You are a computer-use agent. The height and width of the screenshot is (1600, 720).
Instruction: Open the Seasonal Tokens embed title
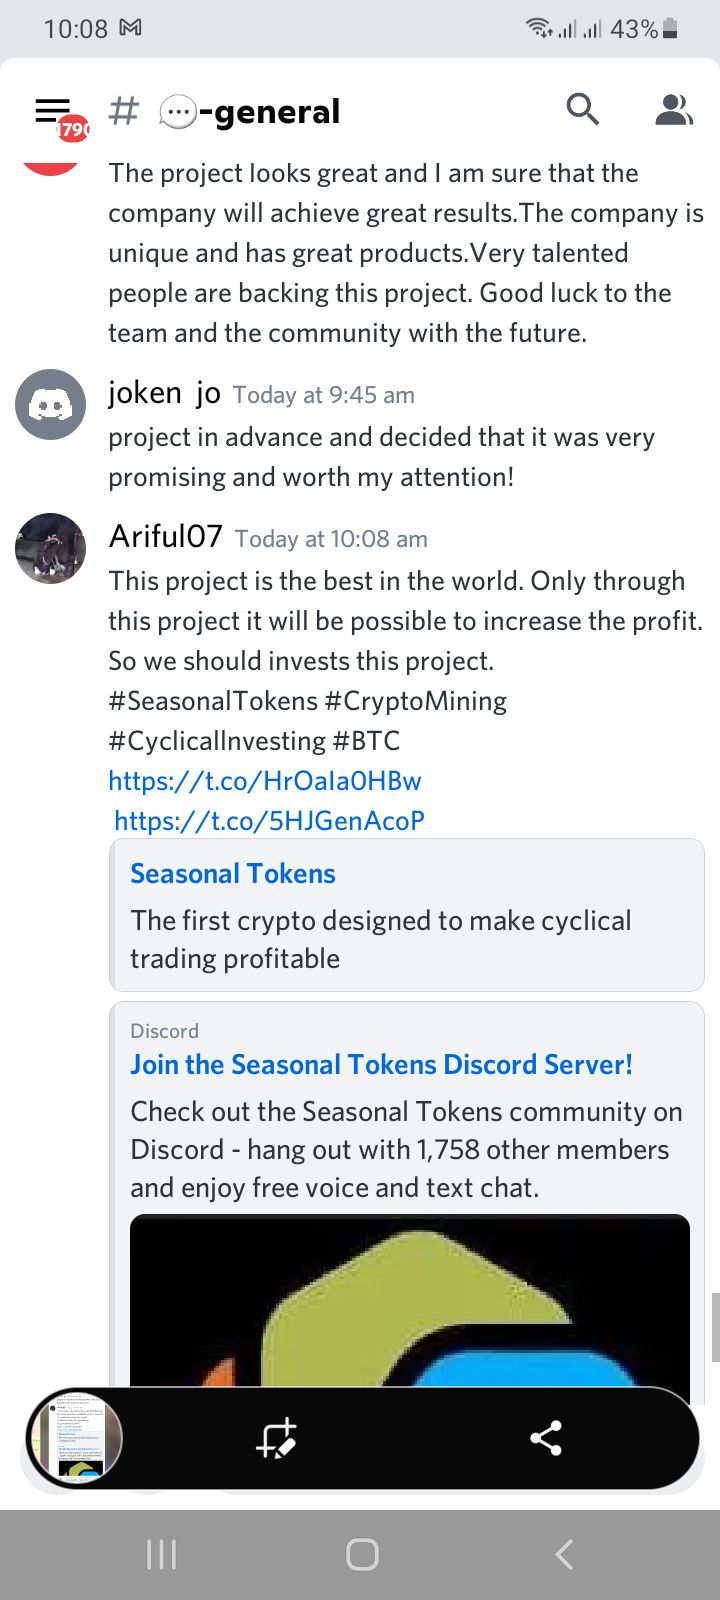(233, 874)
